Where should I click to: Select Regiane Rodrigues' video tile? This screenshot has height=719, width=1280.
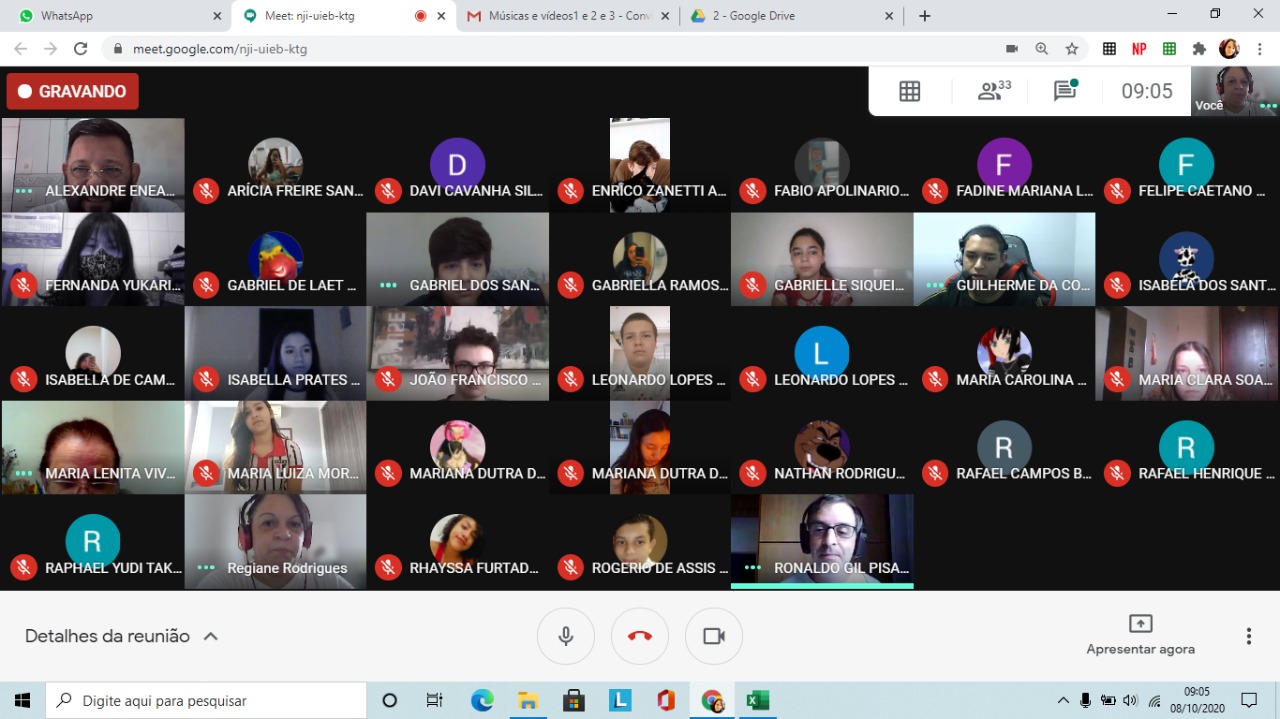pos(275,541)
